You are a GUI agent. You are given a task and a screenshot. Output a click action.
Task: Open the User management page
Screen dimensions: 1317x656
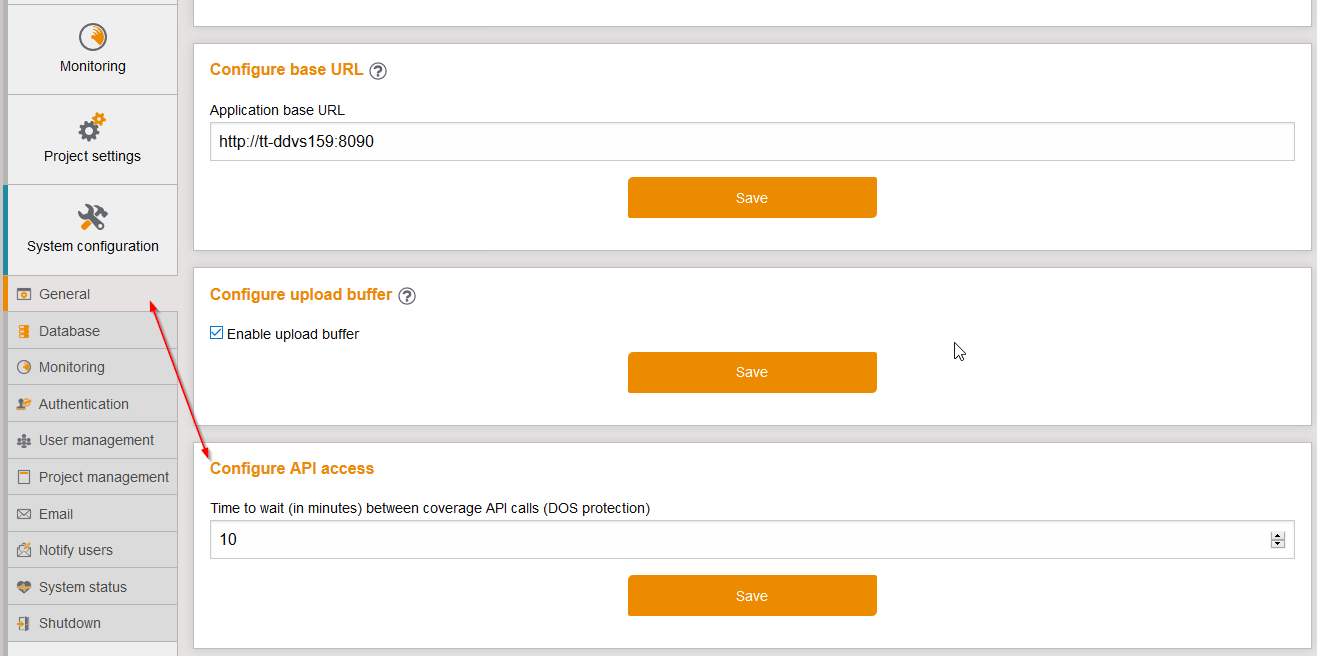(96, 440)
